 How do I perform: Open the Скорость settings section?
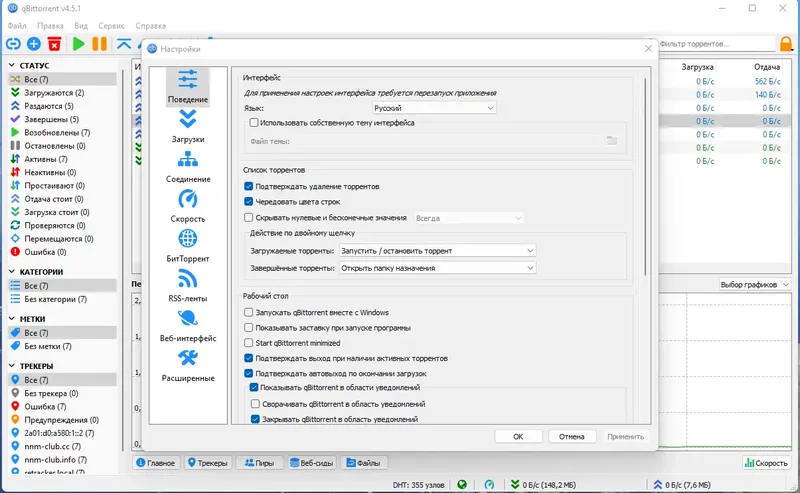(x=188, y=206)
